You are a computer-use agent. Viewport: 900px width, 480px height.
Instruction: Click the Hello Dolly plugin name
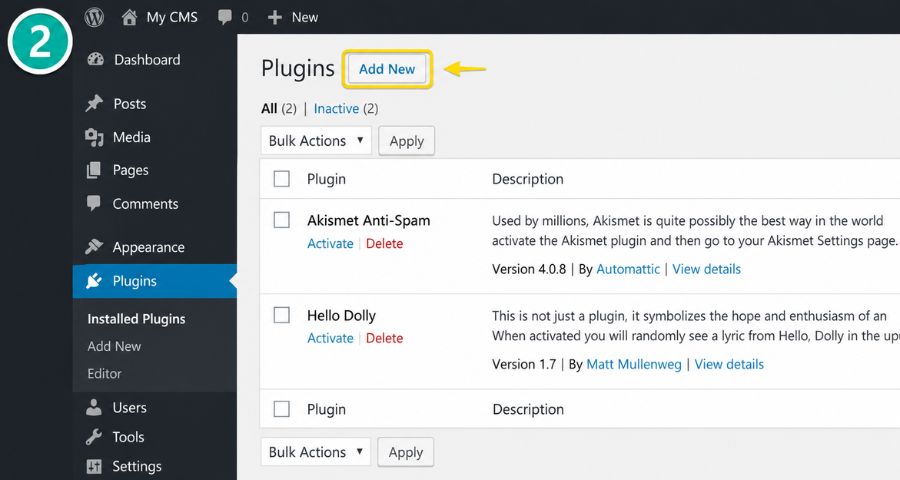[342, 315]
